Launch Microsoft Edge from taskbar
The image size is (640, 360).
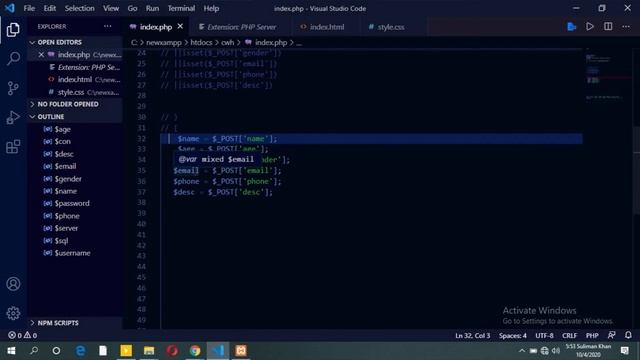click(x=80, y=351)
